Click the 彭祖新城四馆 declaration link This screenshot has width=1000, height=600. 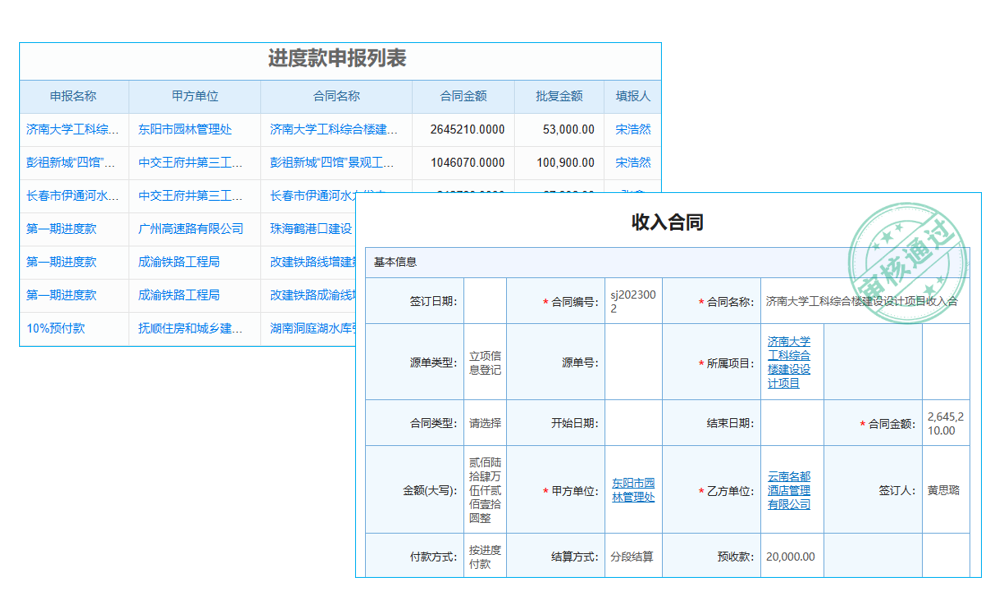click(67, 161)
